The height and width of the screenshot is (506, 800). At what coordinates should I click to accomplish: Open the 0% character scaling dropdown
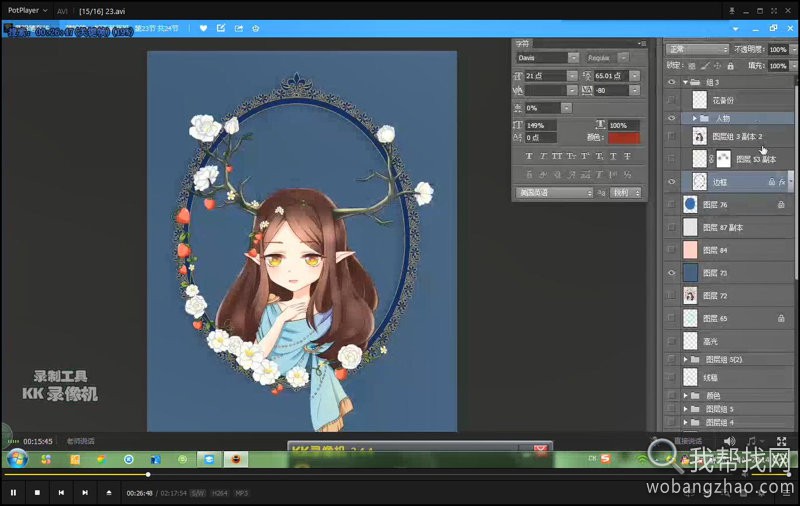(x=566, y=108)
